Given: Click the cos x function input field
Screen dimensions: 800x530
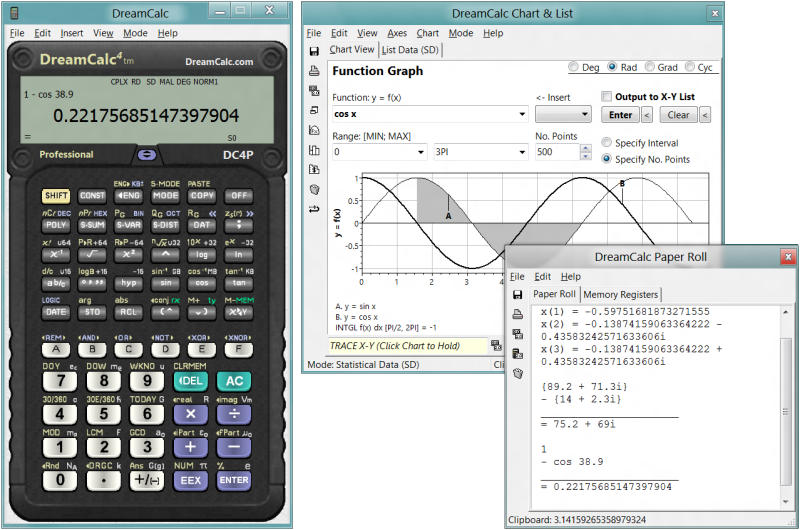Looking at the screenshot, I should point(424,114).
